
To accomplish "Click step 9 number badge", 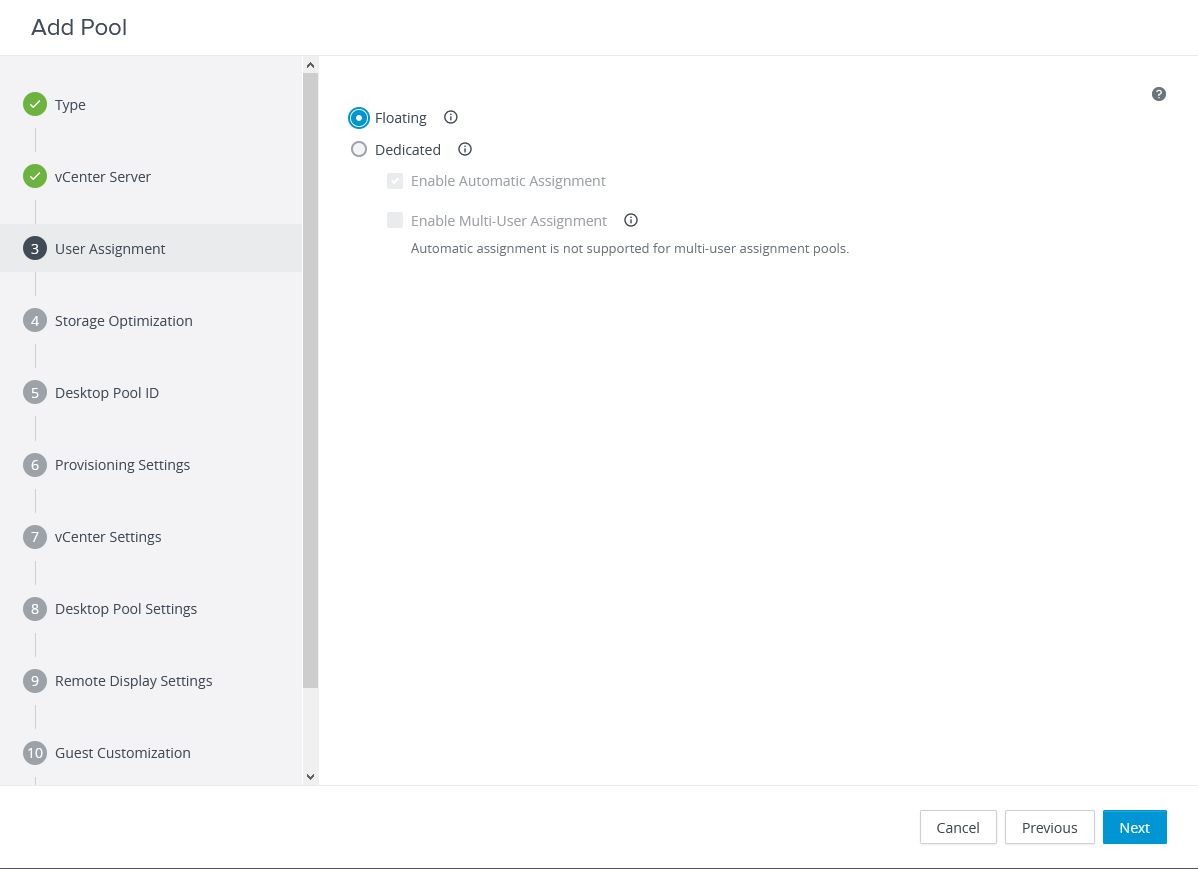I will pyautogui.click(x=34, y=680).
